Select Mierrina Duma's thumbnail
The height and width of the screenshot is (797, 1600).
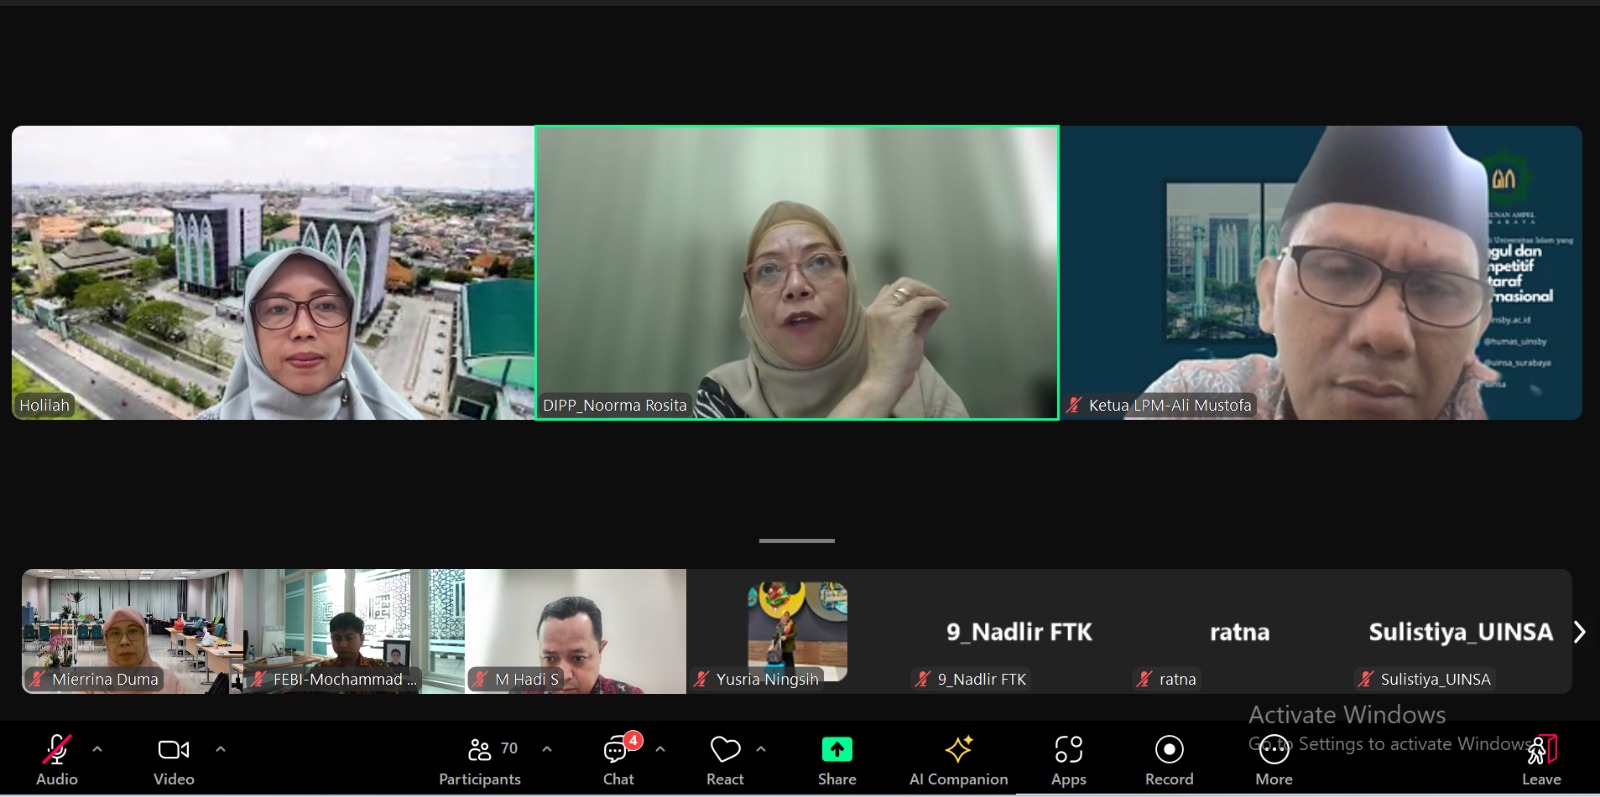pyautogui.click(x=133, y=631)
